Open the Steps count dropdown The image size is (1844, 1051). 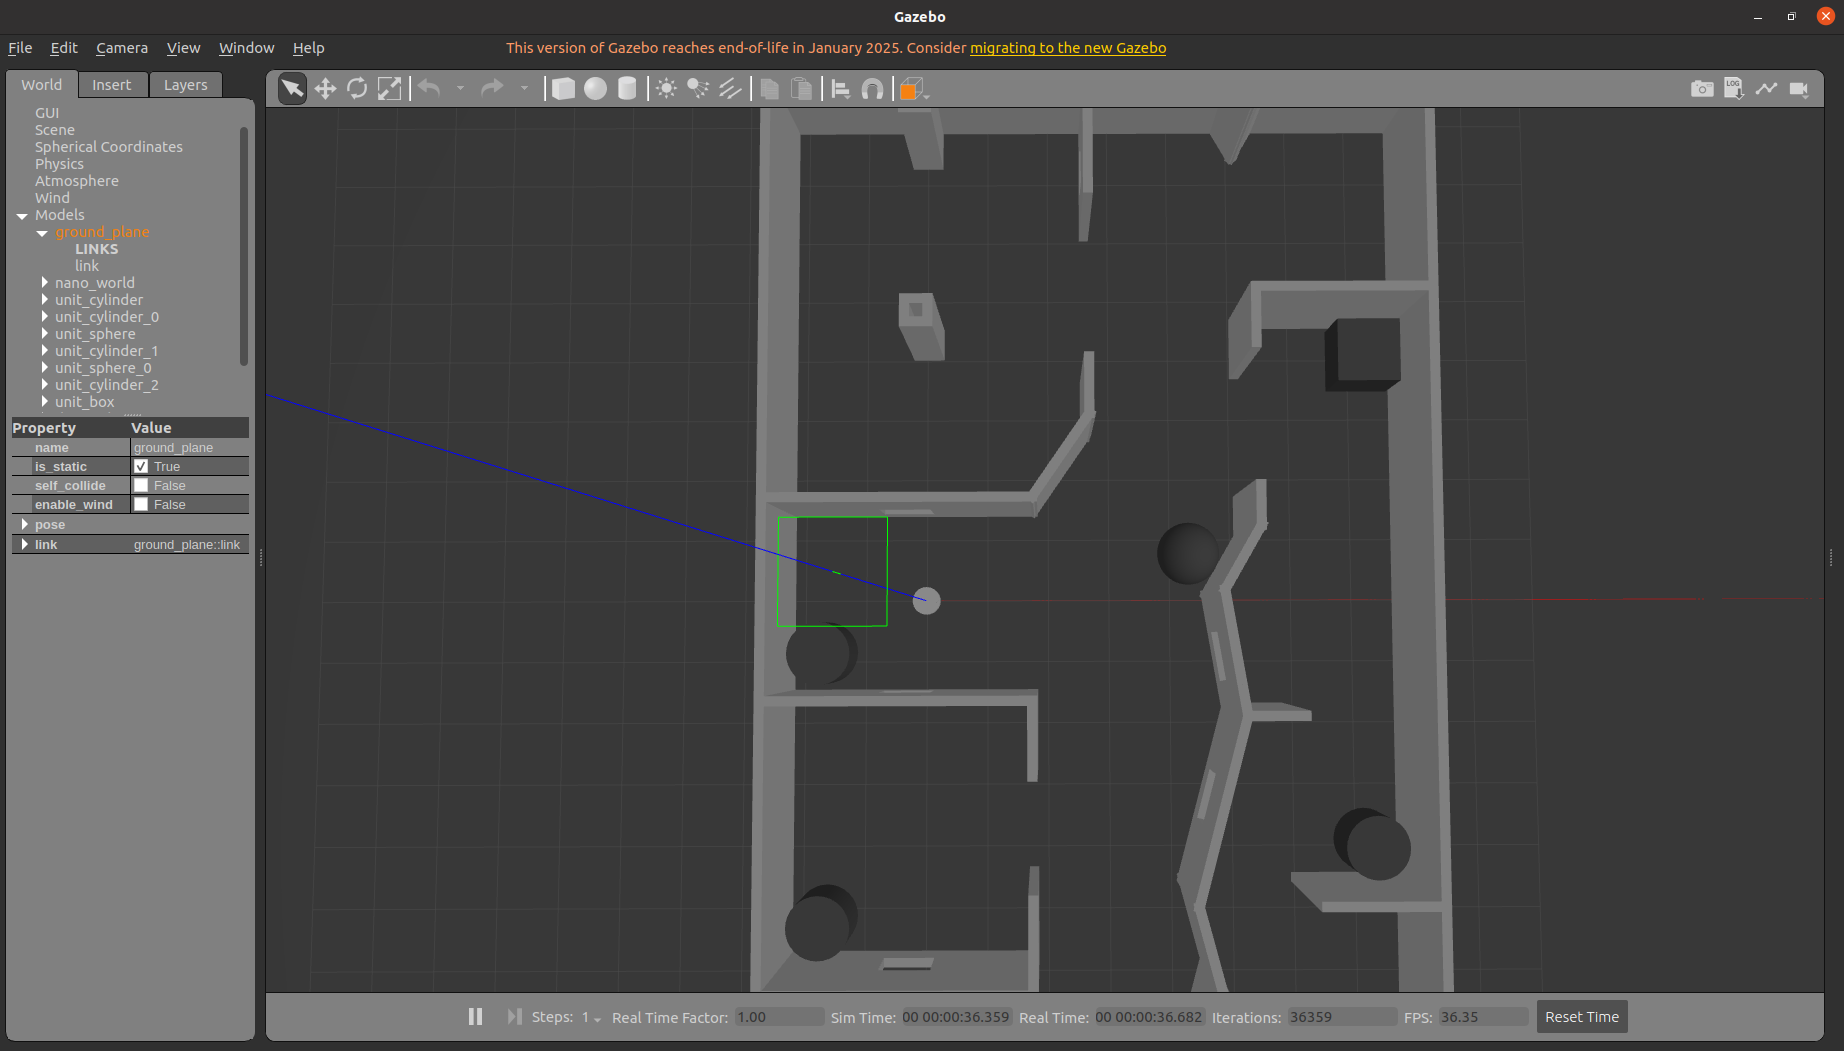point(592,1017)
